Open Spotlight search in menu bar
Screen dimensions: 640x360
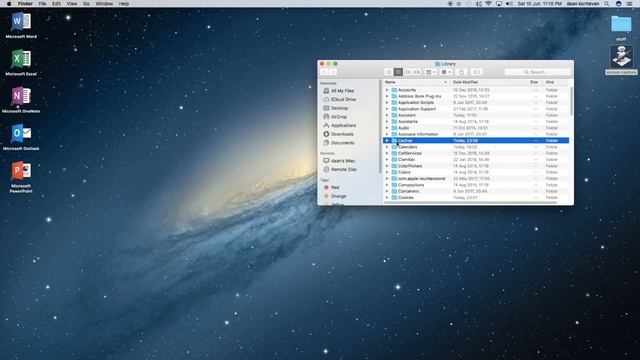[607, 4]
